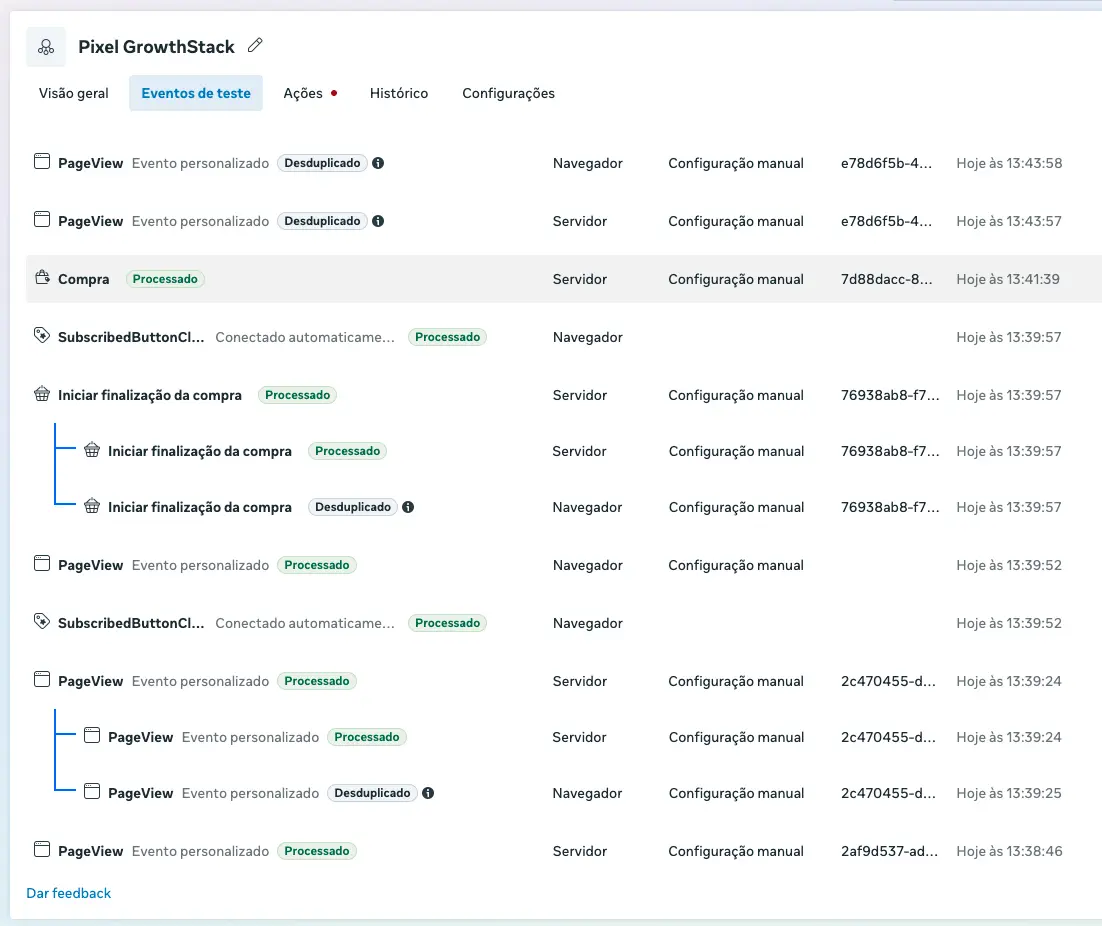Open info icon on deduplicated checkout event
This screenshot has width=1102, height=926.
tap(408, 507)
